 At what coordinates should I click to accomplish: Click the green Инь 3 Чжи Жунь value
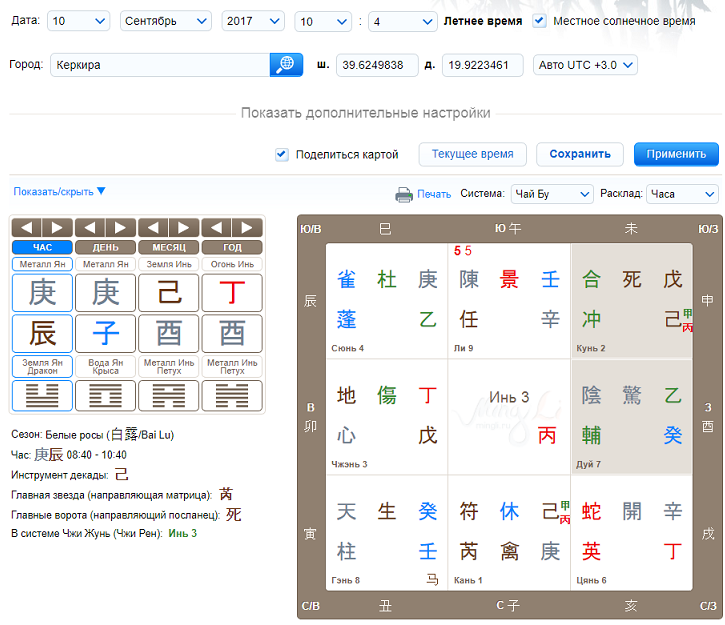pyautogui.click(x=183, y=533)
